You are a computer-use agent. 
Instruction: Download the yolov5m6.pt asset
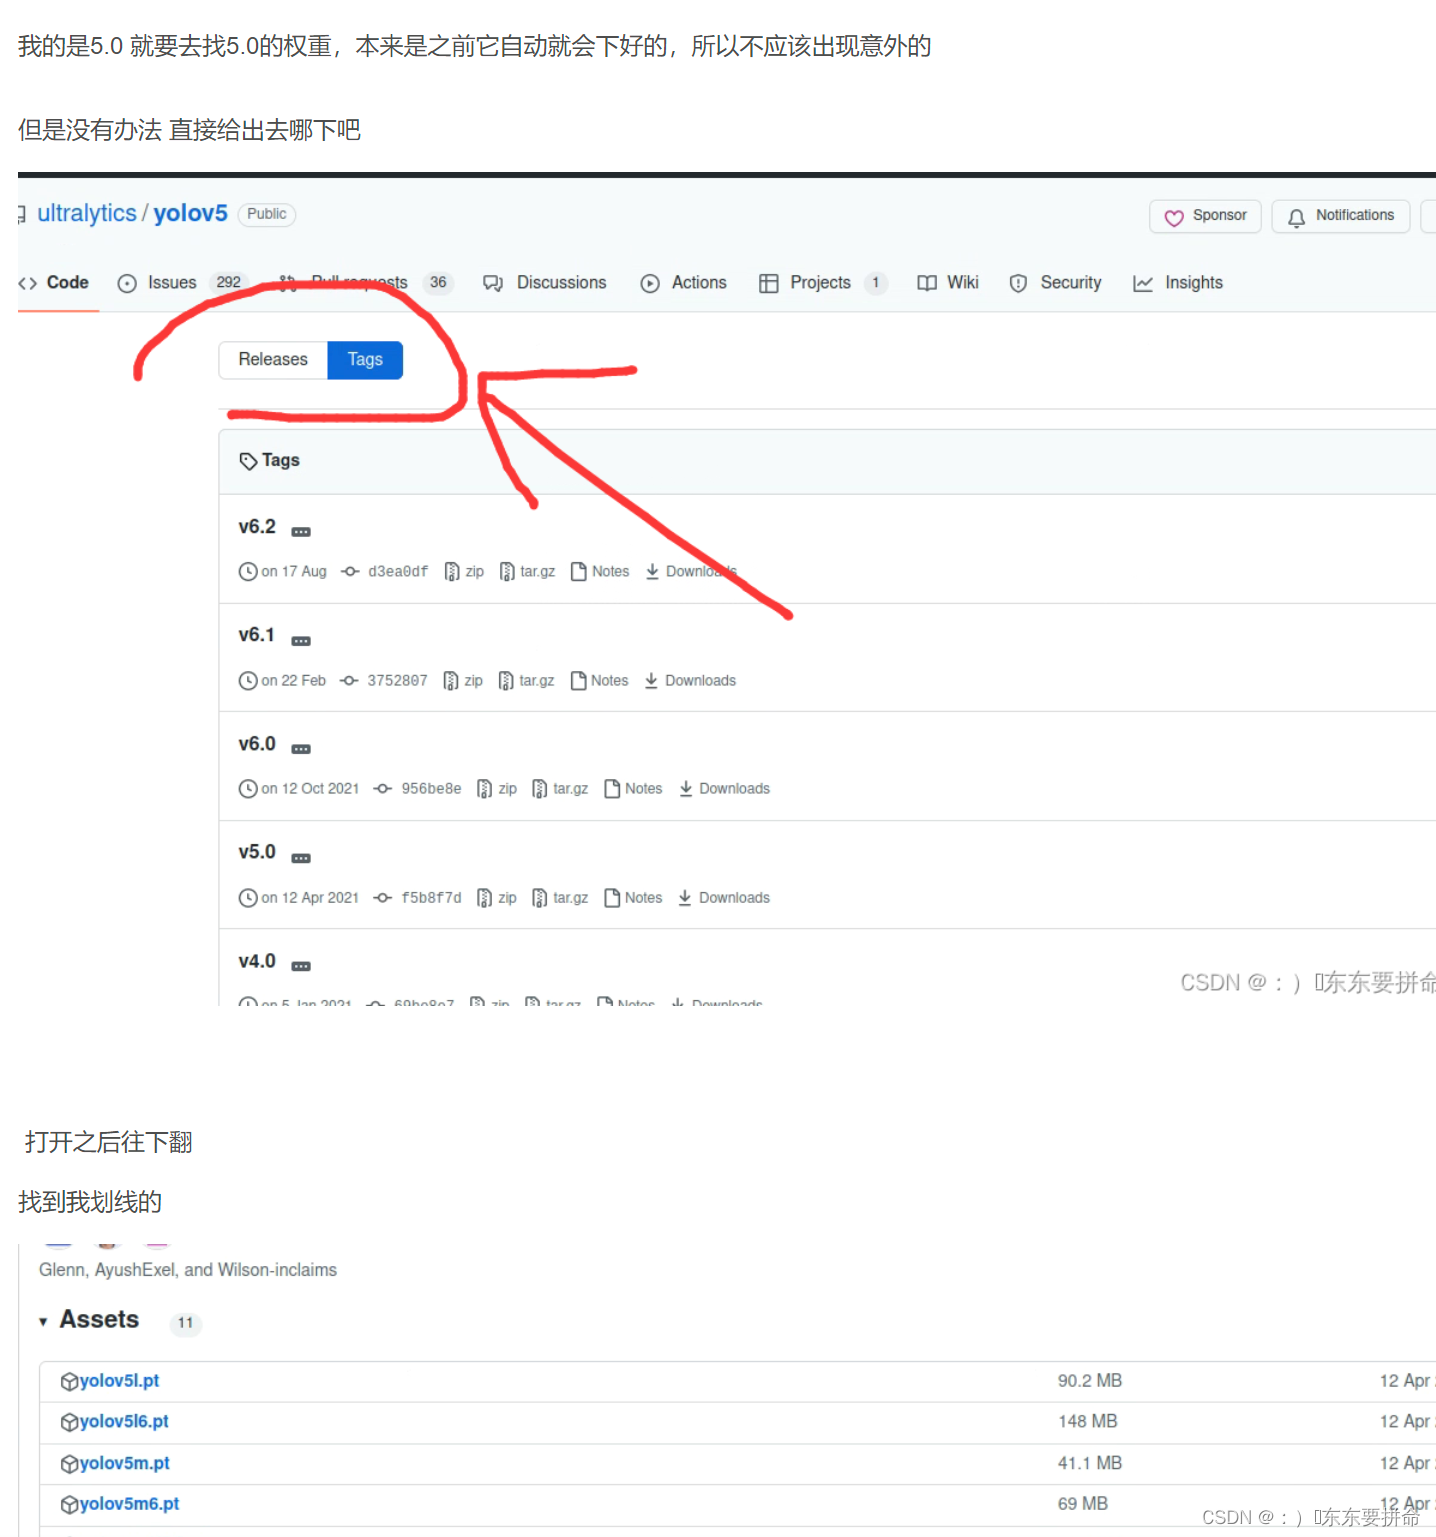(129, 1504)
